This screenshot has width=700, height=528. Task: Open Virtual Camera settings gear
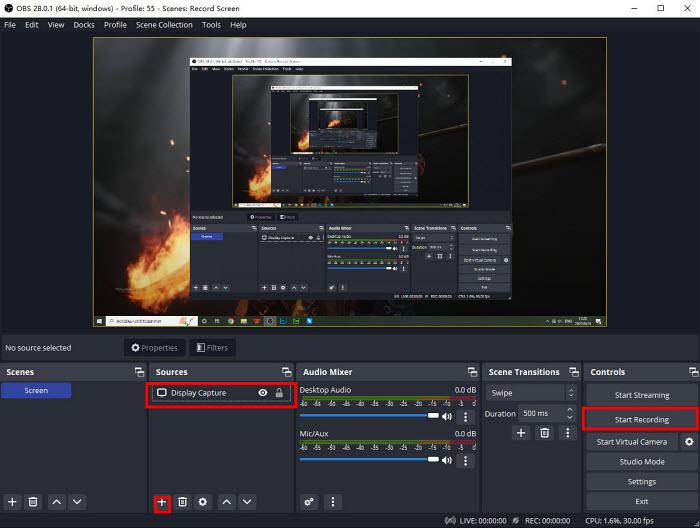[689, 442]
